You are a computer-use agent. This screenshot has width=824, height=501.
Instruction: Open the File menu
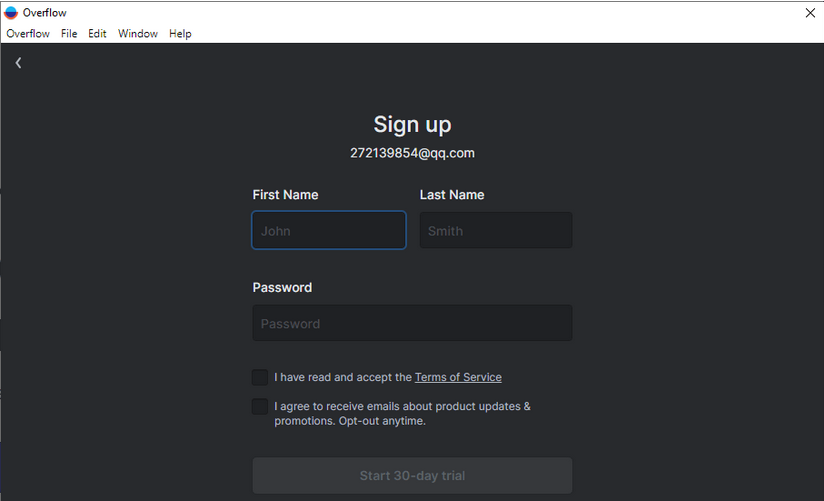[69, 34]
